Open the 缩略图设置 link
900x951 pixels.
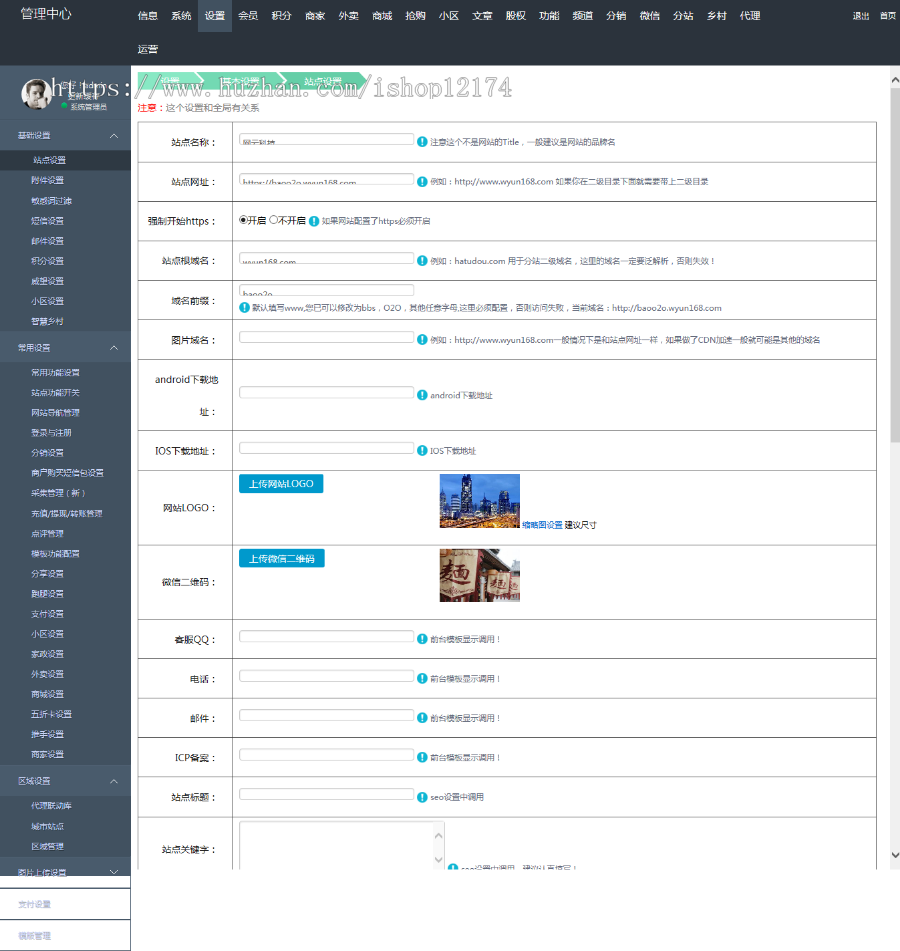coord(542,525)
